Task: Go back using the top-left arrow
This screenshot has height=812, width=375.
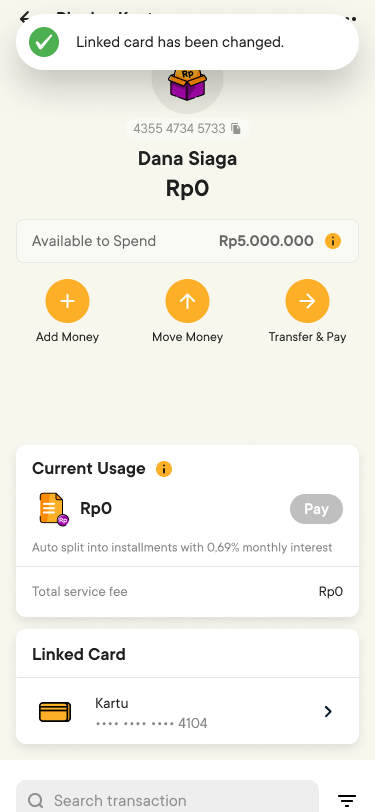Action: 25,17
